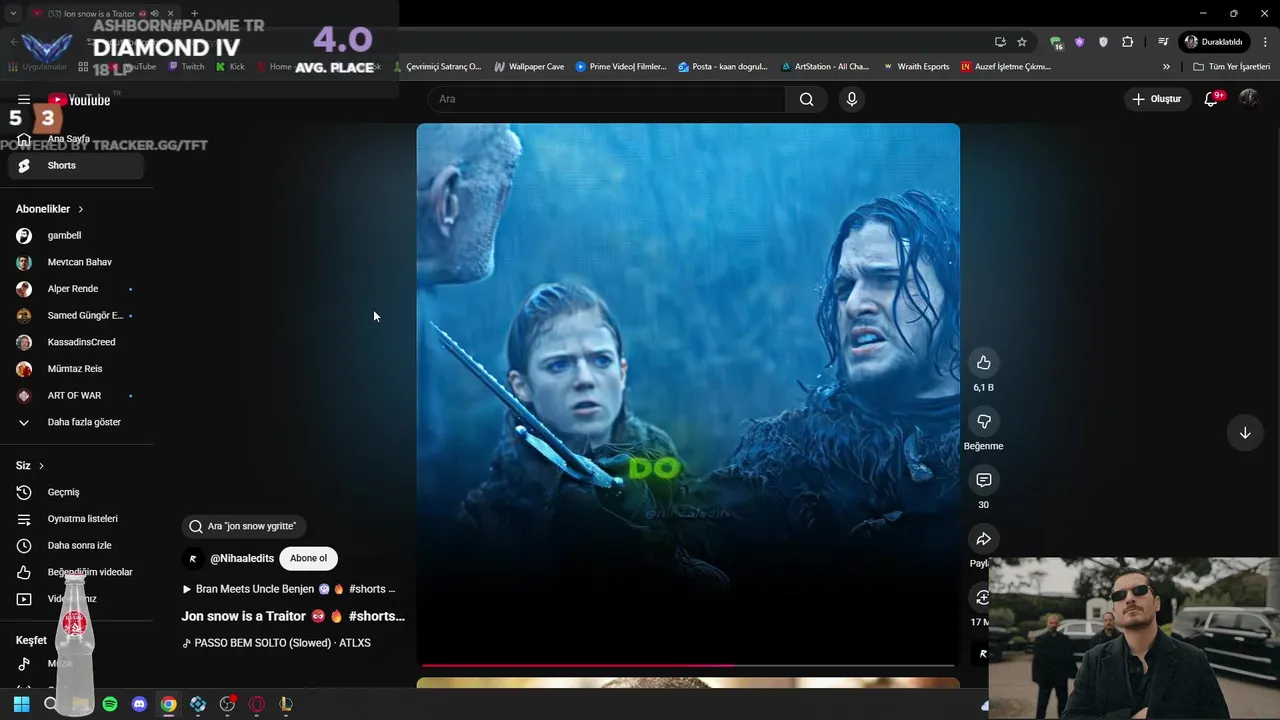Viewport: 1280px width, 720px height.
Task: Subscribe with the Abone ol button
Action: tap(308, 558)
